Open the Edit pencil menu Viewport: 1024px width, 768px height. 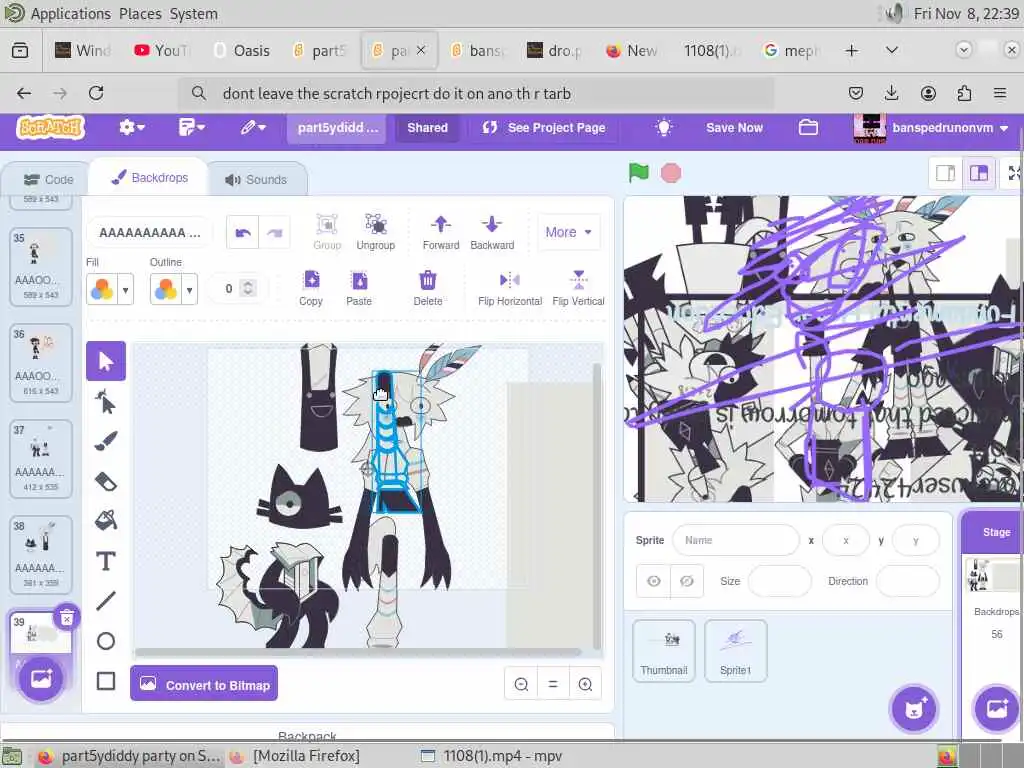(252, 127)
